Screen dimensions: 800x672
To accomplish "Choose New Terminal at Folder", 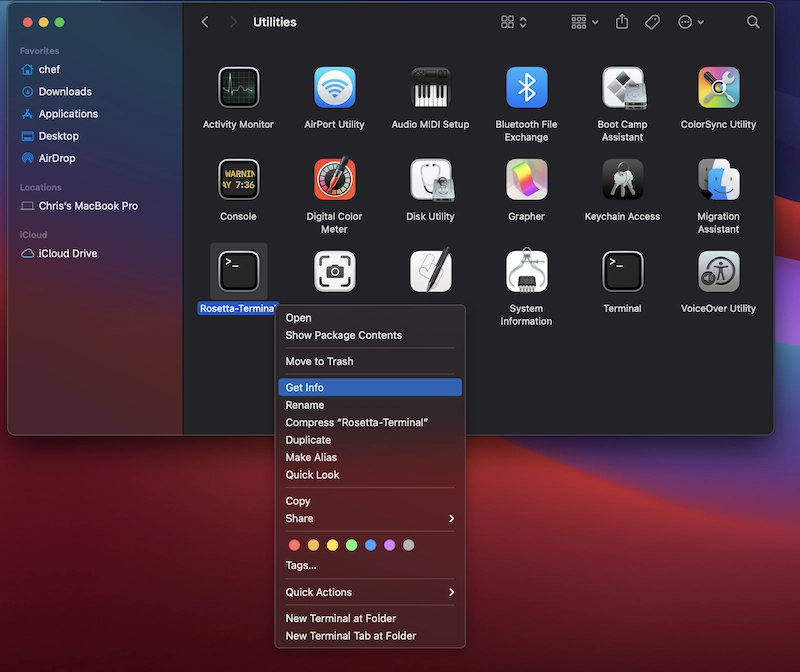I will click(x=370, y=618).
